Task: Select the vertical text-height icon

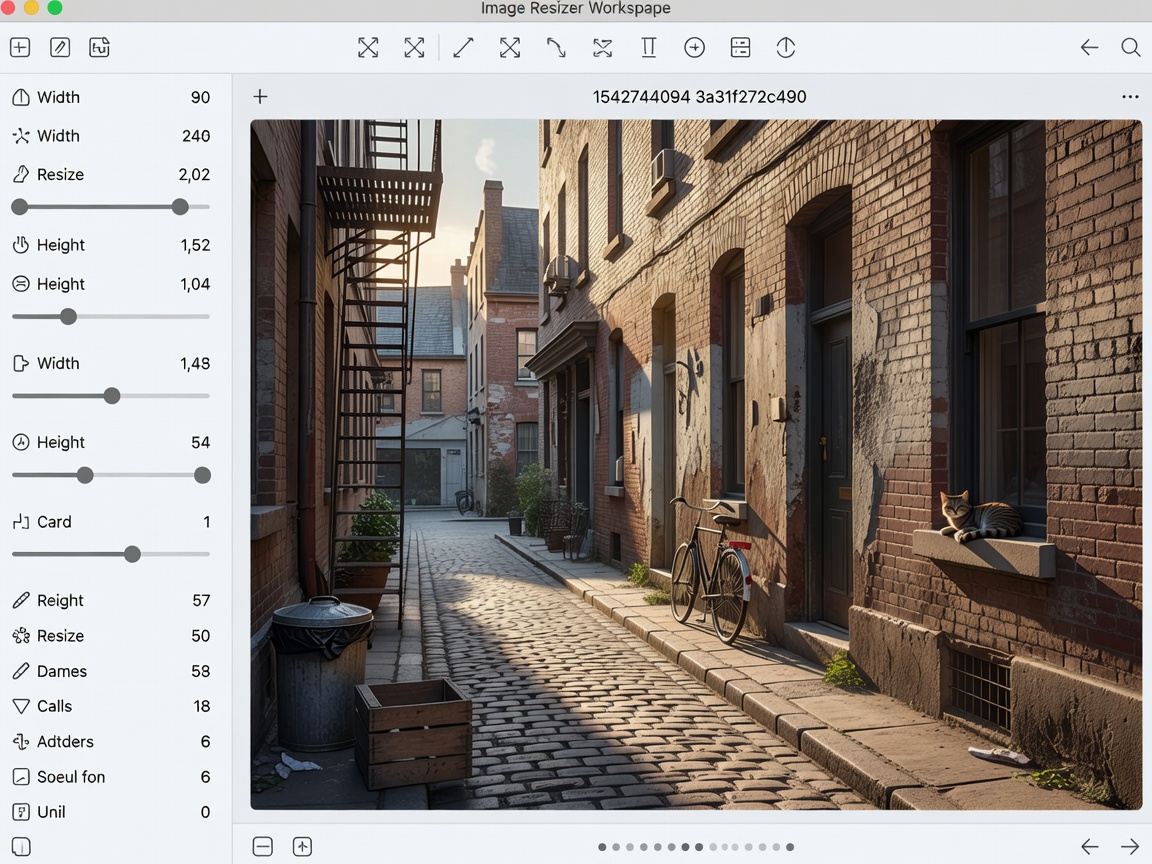Action: point(648,48)
